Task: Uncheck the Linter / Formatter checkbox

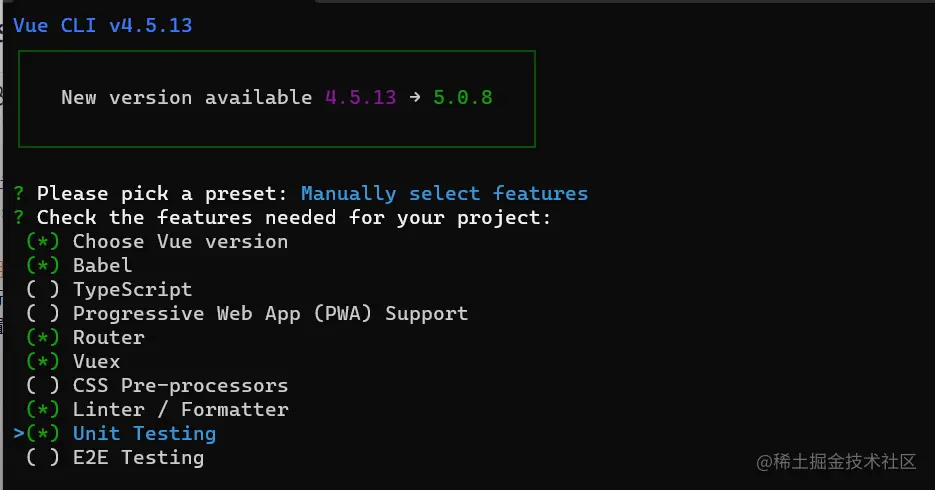Action: 43,410
